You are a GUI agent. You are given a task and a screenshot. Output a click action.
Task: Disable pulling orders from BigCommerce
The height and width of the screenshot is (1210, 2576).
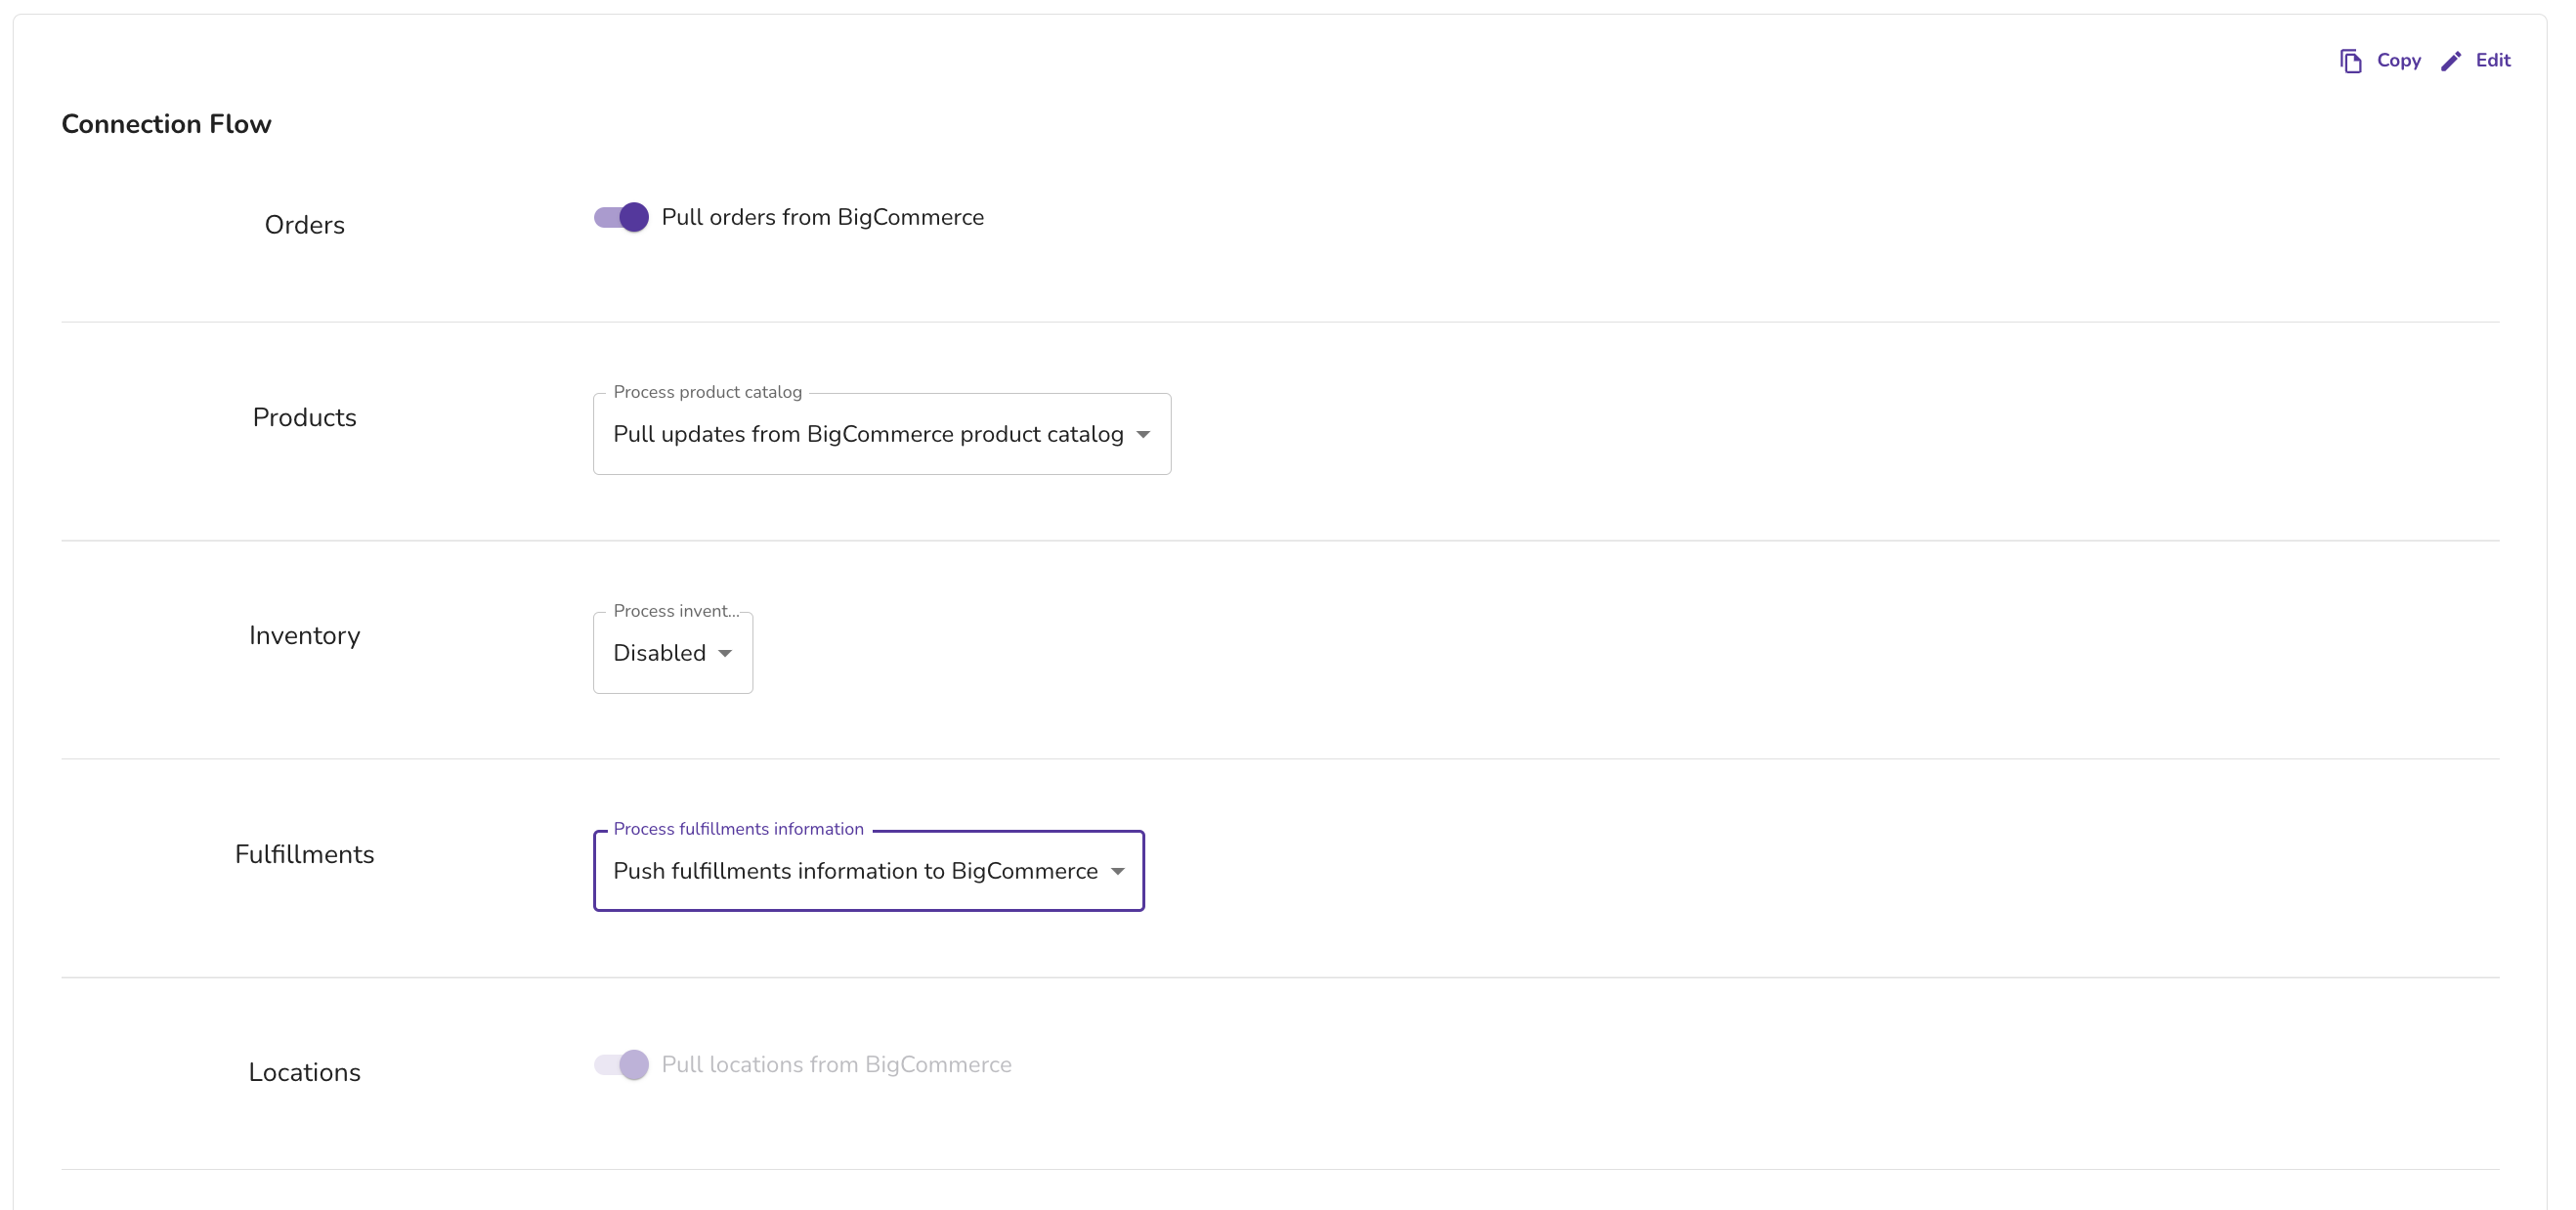tap(620, 216)
